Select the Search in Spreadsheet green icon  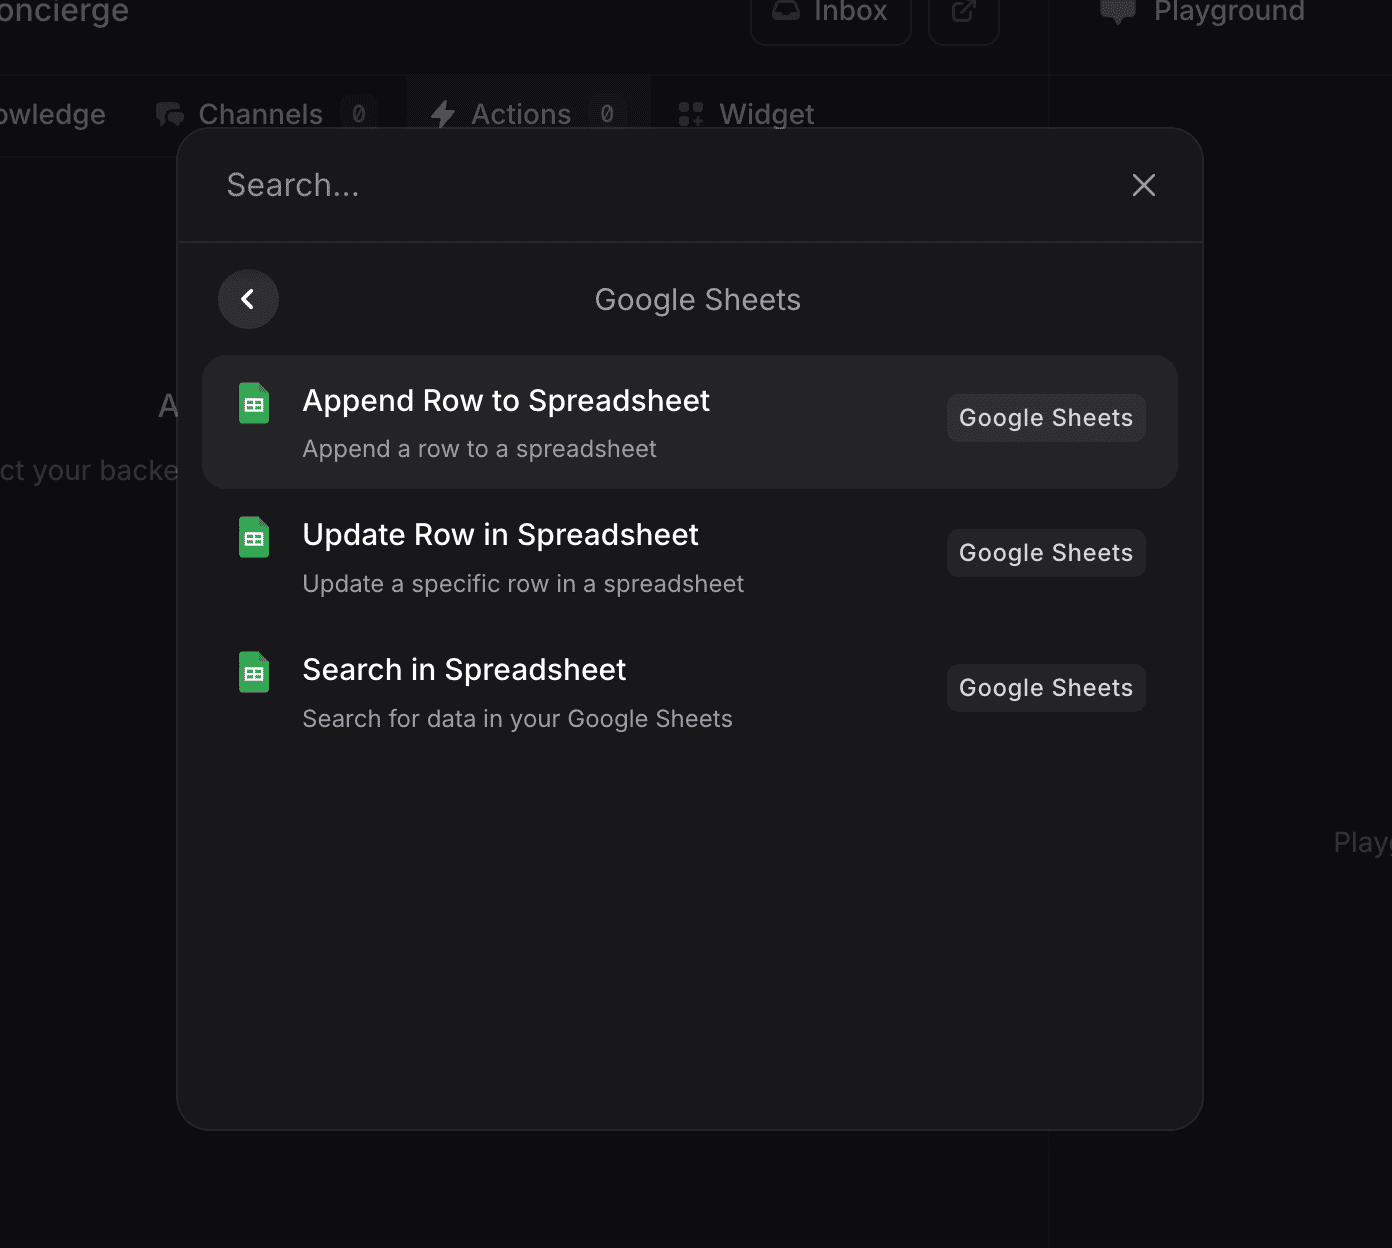click(x=254, y=672)
